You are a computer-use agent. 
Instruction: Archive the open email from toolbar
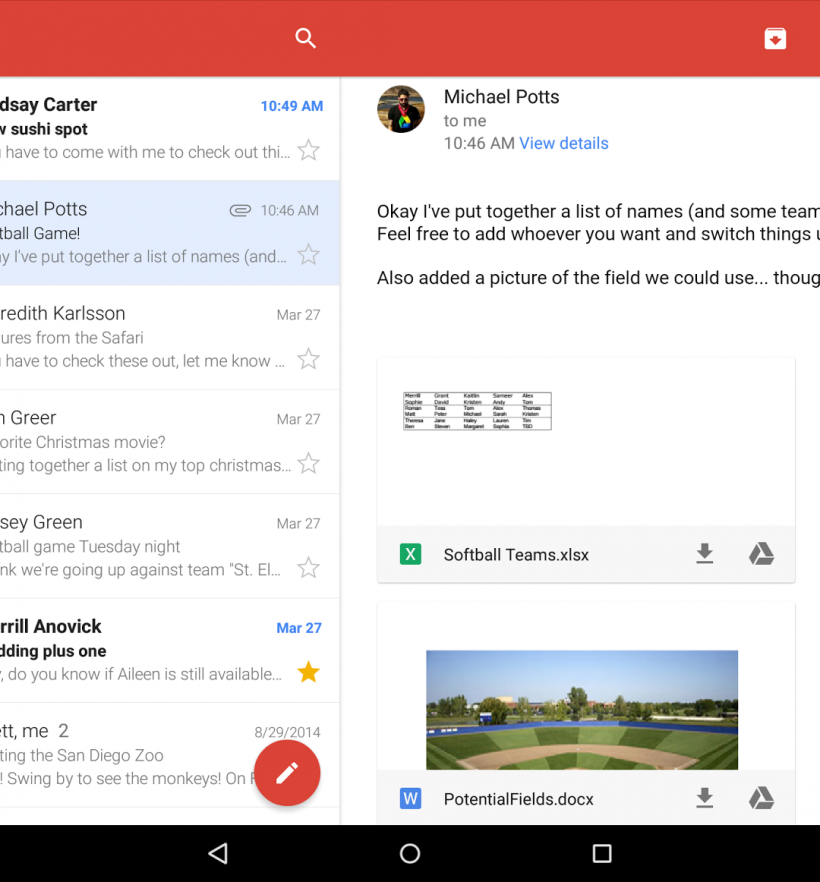click(x=775, y=38)
